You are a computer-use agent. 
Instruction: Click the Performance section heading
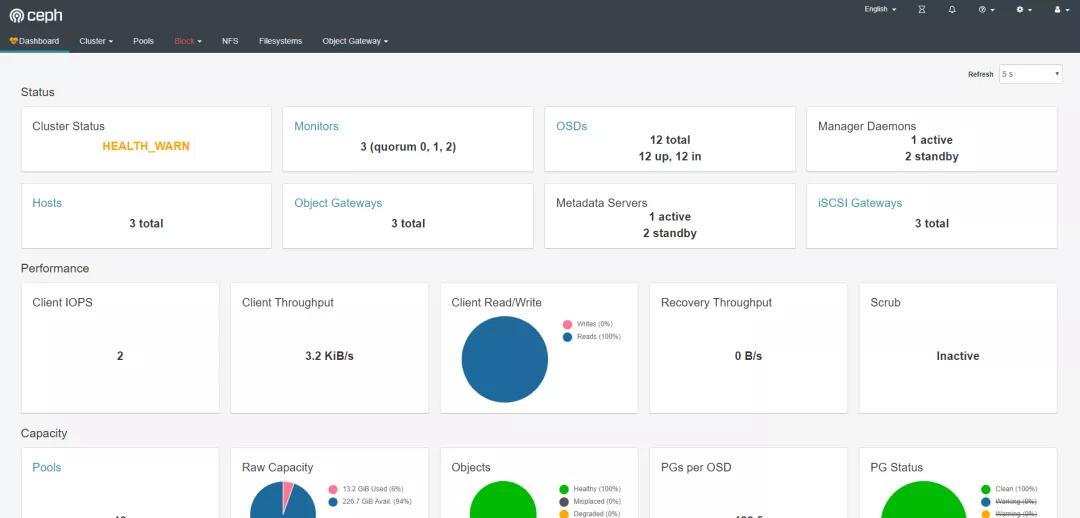[x=54, y=268]
